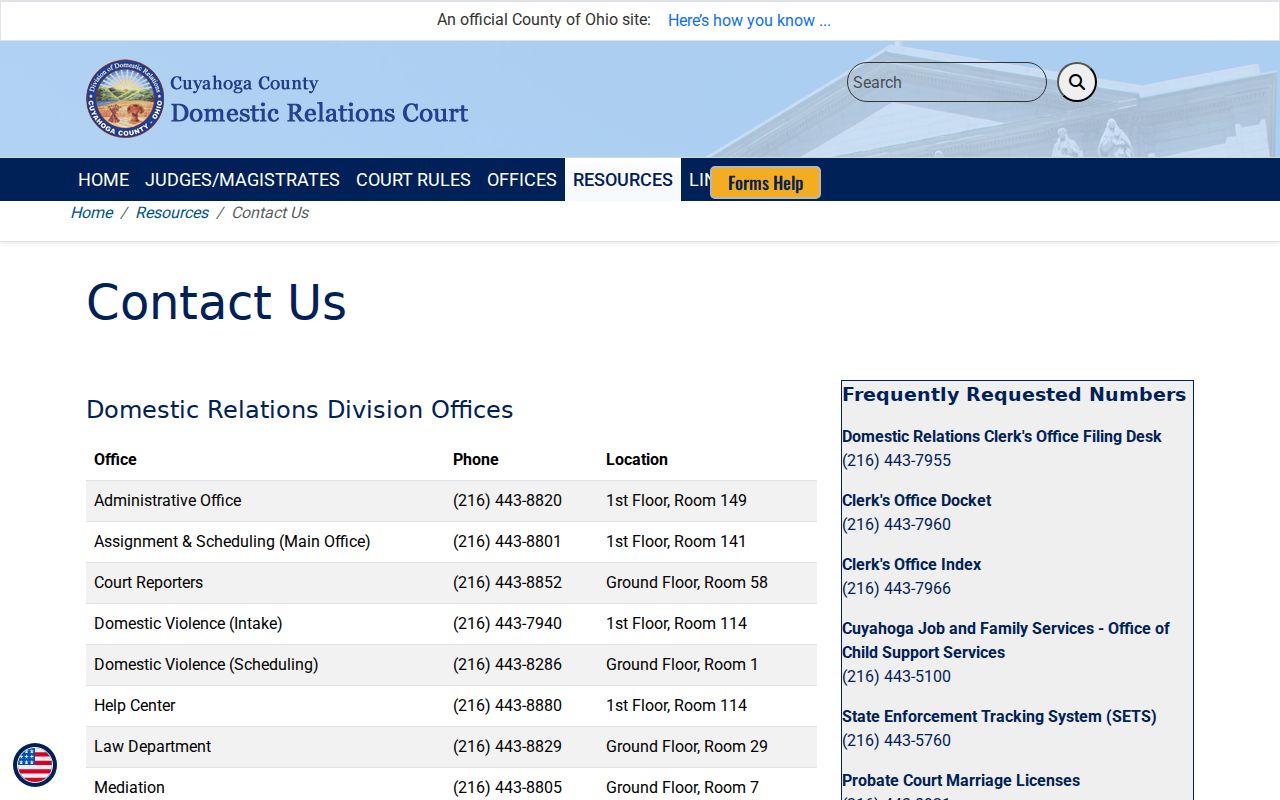Open the Clerk's Office Docket link
The width and height of the screenshot is (1280, 800).
(917, 500)
